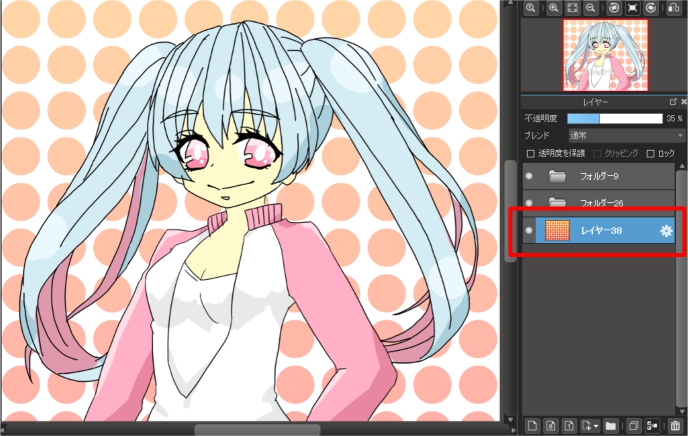The width and height of the screenshot is (688, 436).
Task: Click the レイヤー38 layer thumbnail
Action: point(557,230)
